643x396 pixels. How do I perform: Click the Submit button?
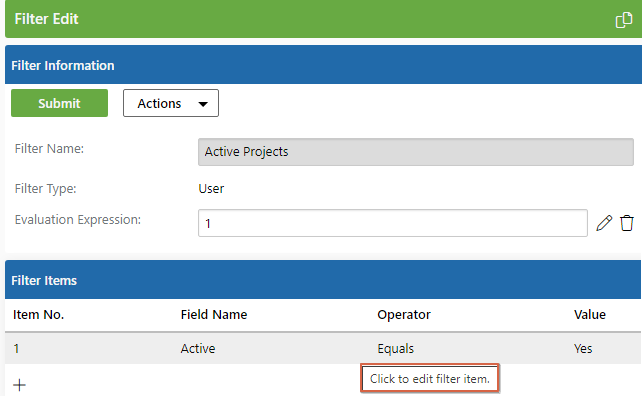point(59,103)
